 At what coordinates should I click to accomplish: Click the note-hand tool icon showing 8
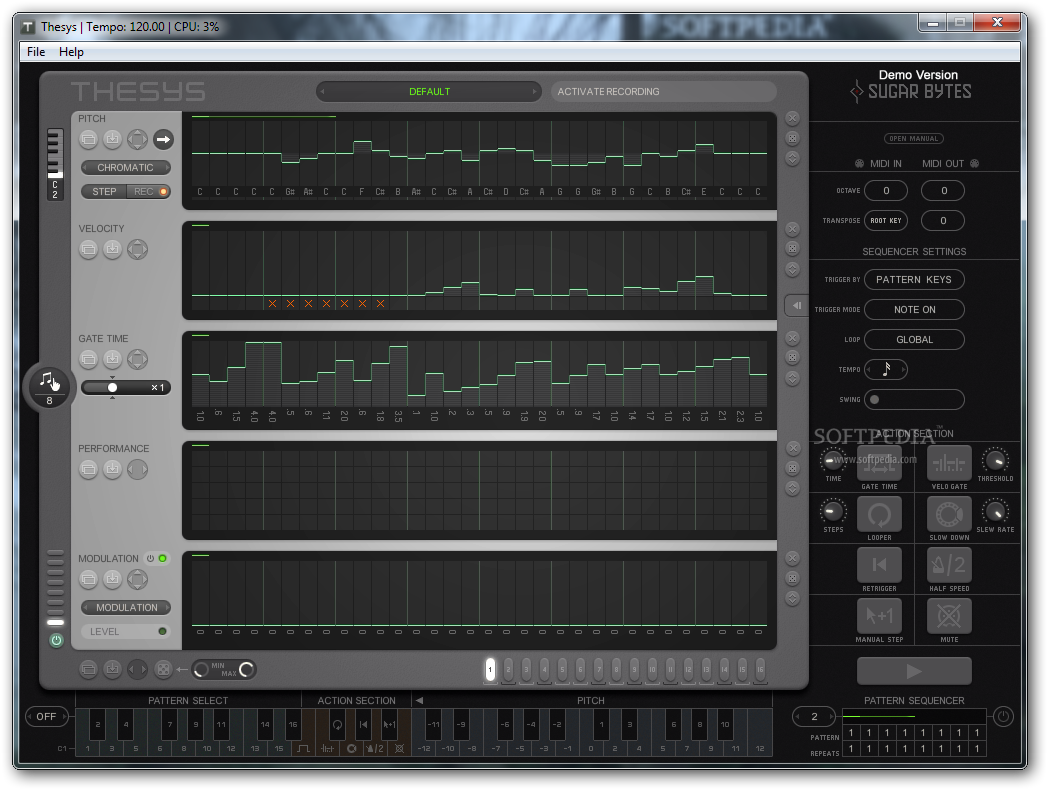pos(49,386)
